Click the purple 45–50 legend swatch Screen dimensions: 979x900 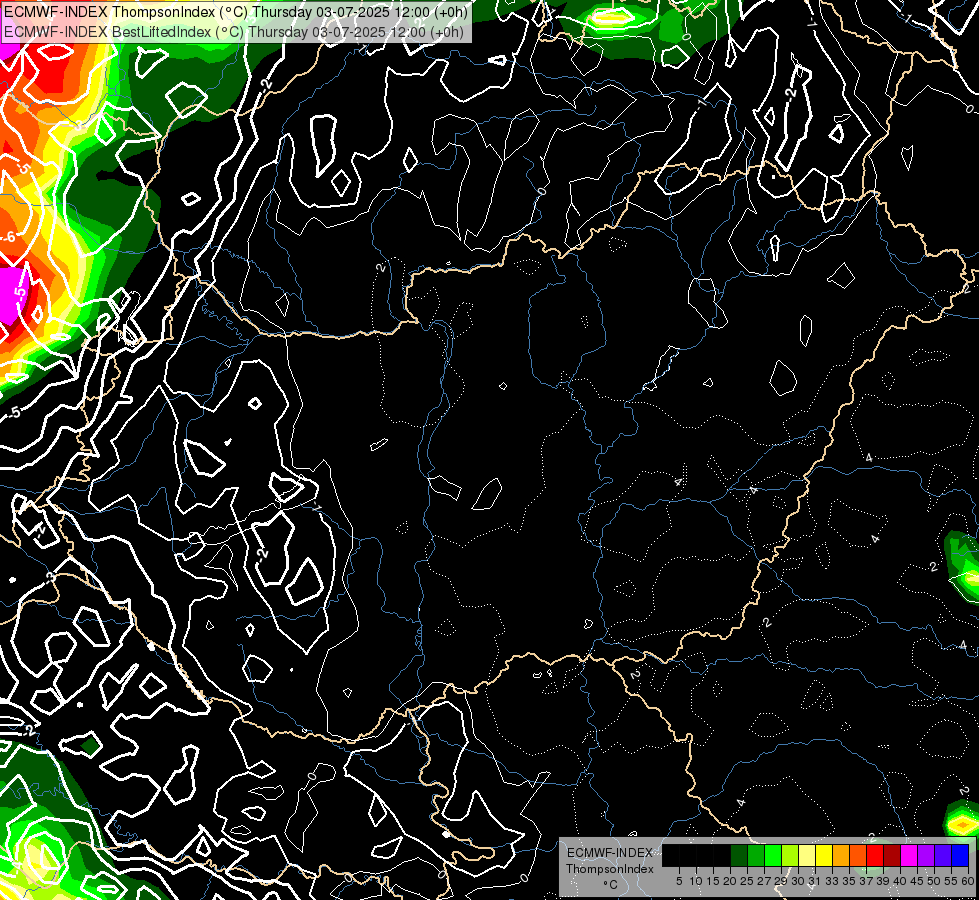[x=927, y=855]
